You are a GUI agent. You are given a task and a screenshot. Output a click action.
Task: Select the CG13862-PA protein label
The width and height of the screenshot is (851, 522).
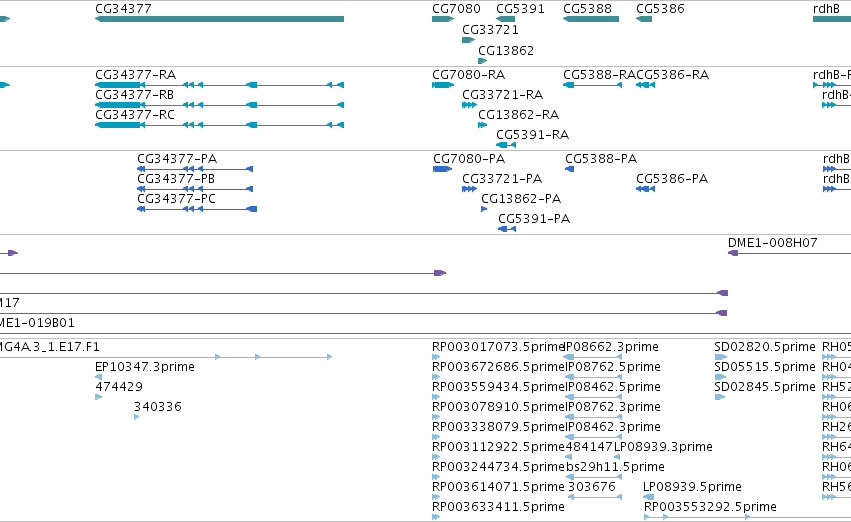pos(521,199)
